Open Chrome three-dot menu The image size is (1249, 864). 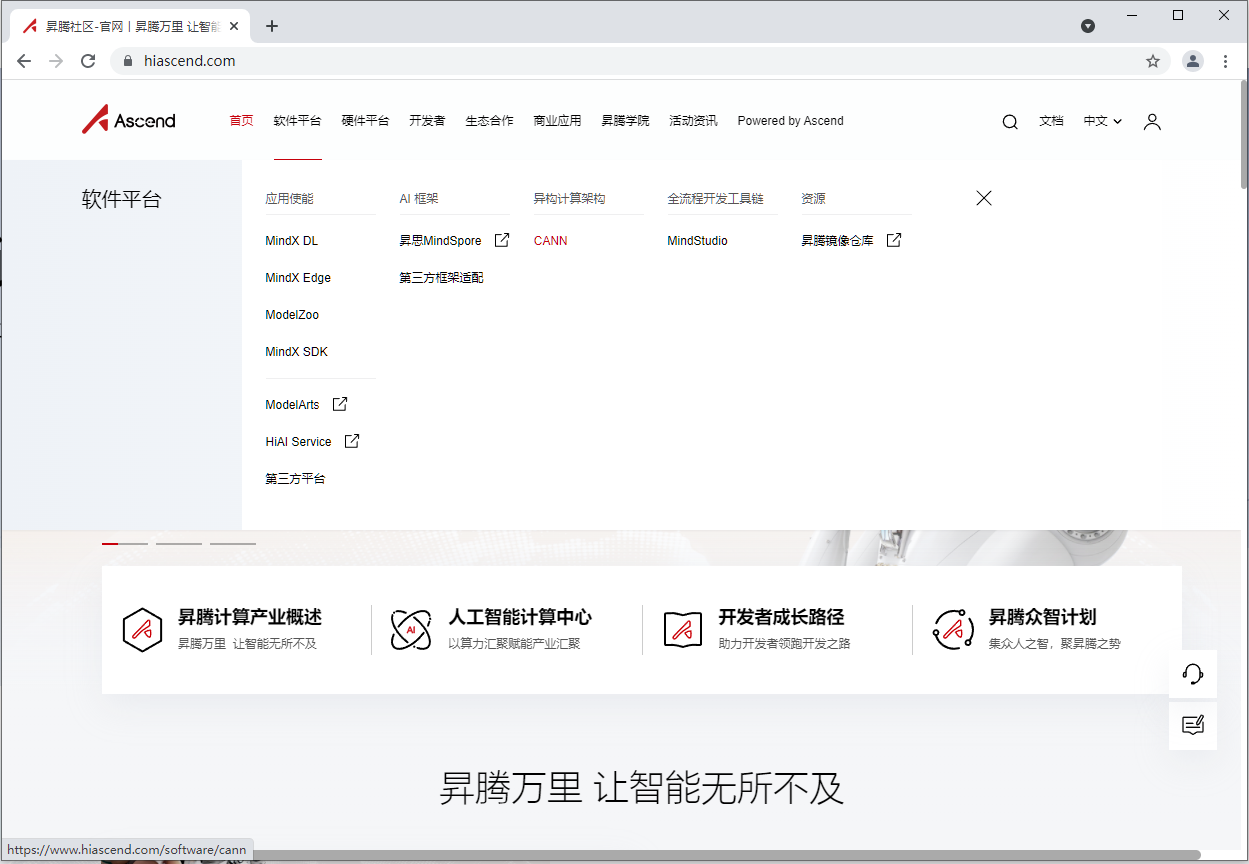pyautogui.click(x=1226, y=61)
